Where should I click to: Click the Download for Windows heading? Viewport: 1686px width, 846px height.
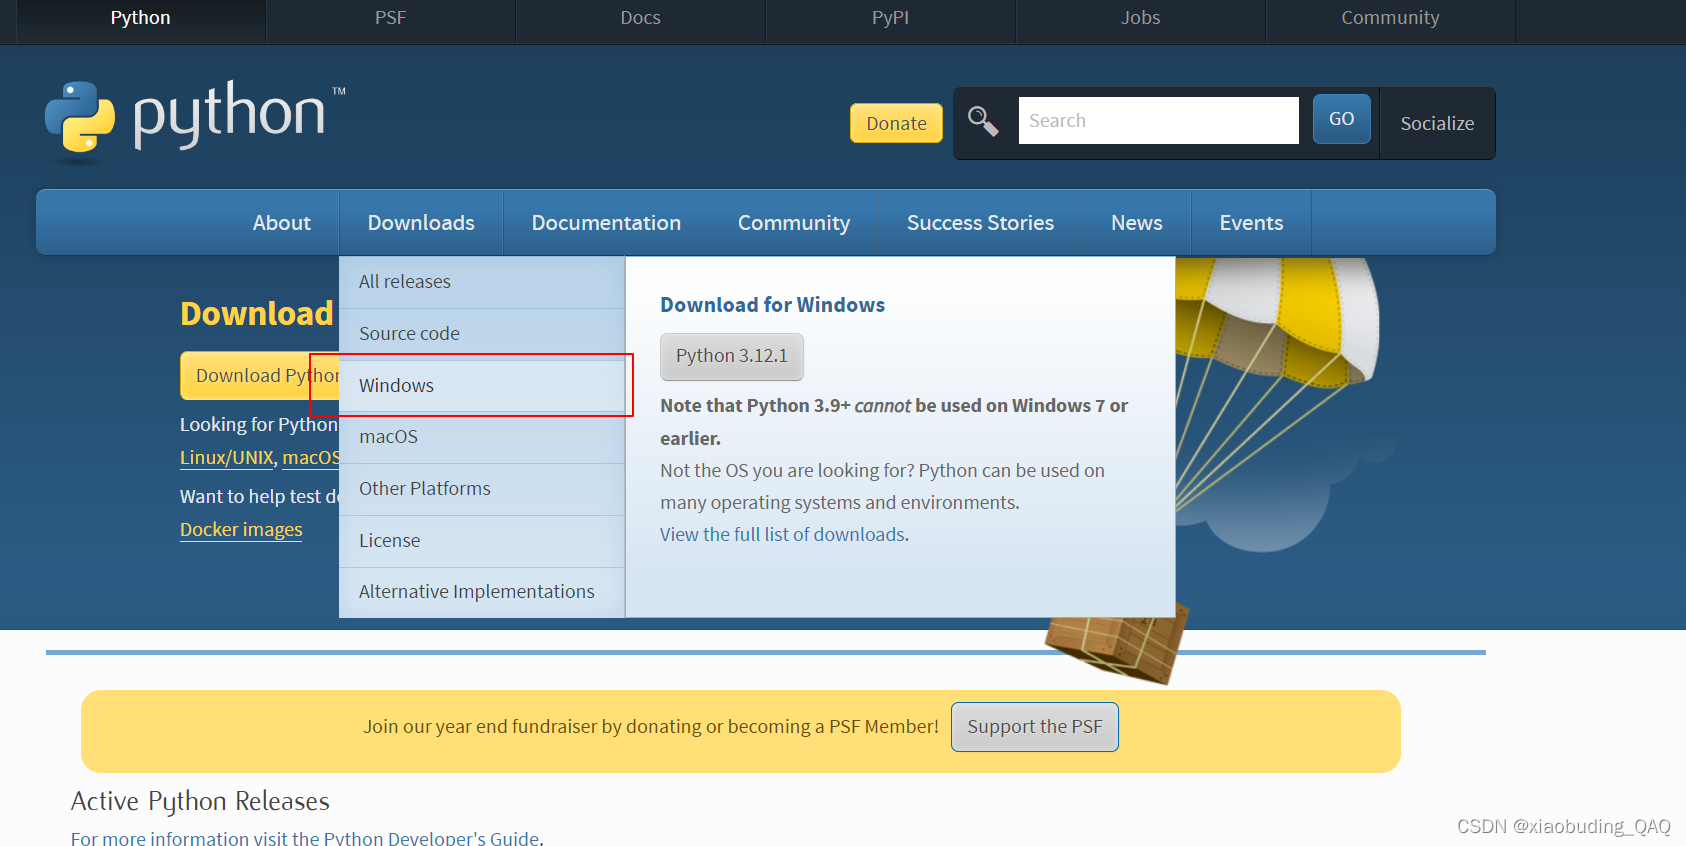(773, 305)
